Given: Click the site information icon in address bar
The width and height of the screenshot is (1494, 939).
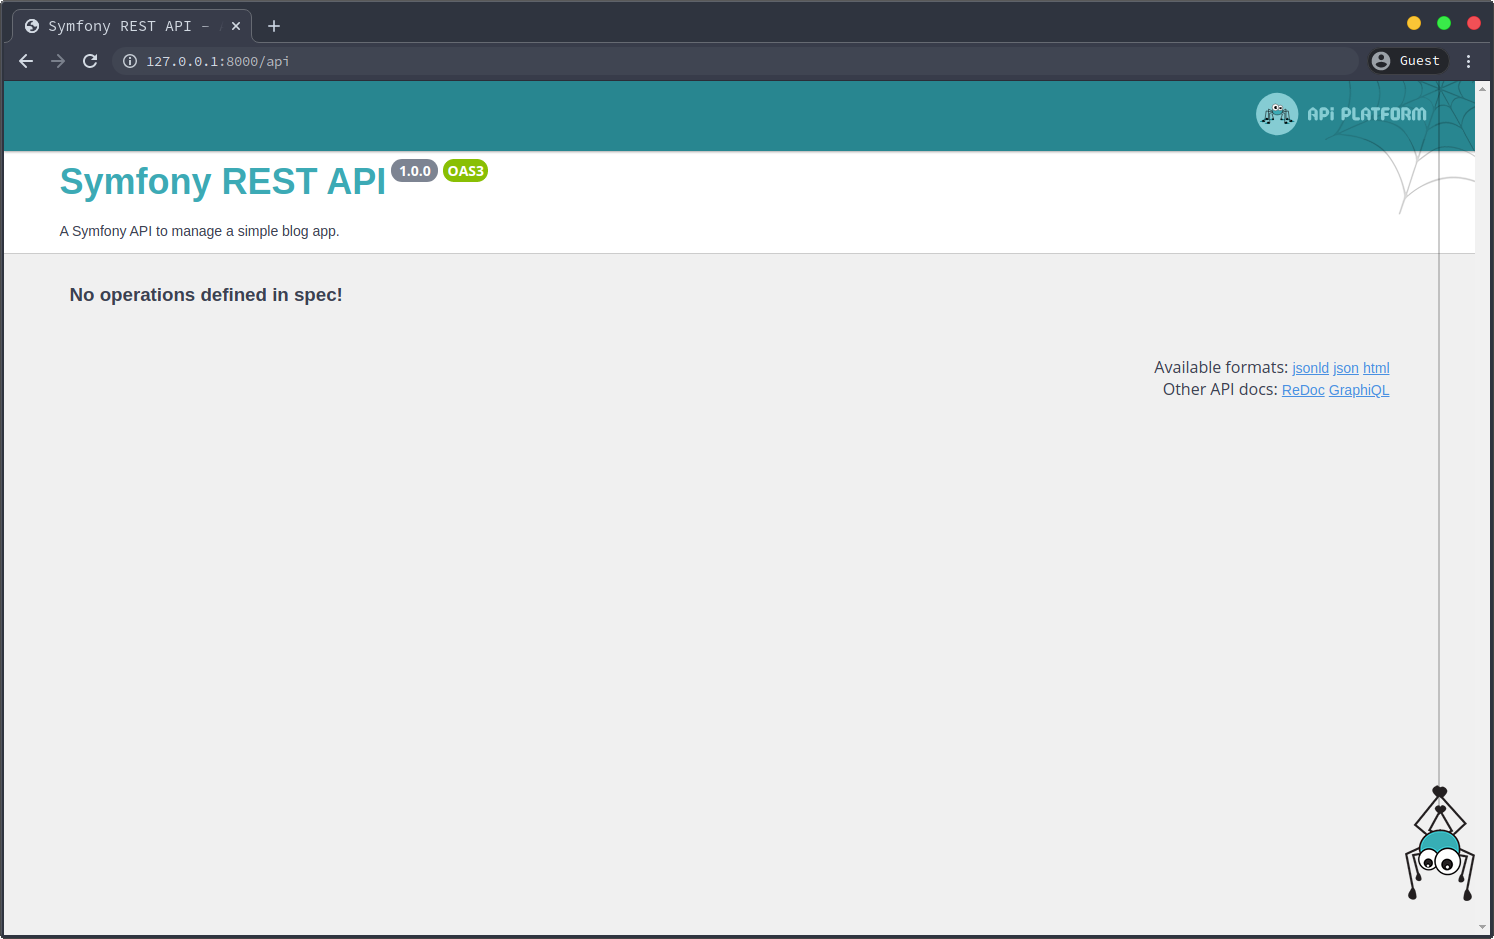Looking at the screenshot, I should point(130,61).
